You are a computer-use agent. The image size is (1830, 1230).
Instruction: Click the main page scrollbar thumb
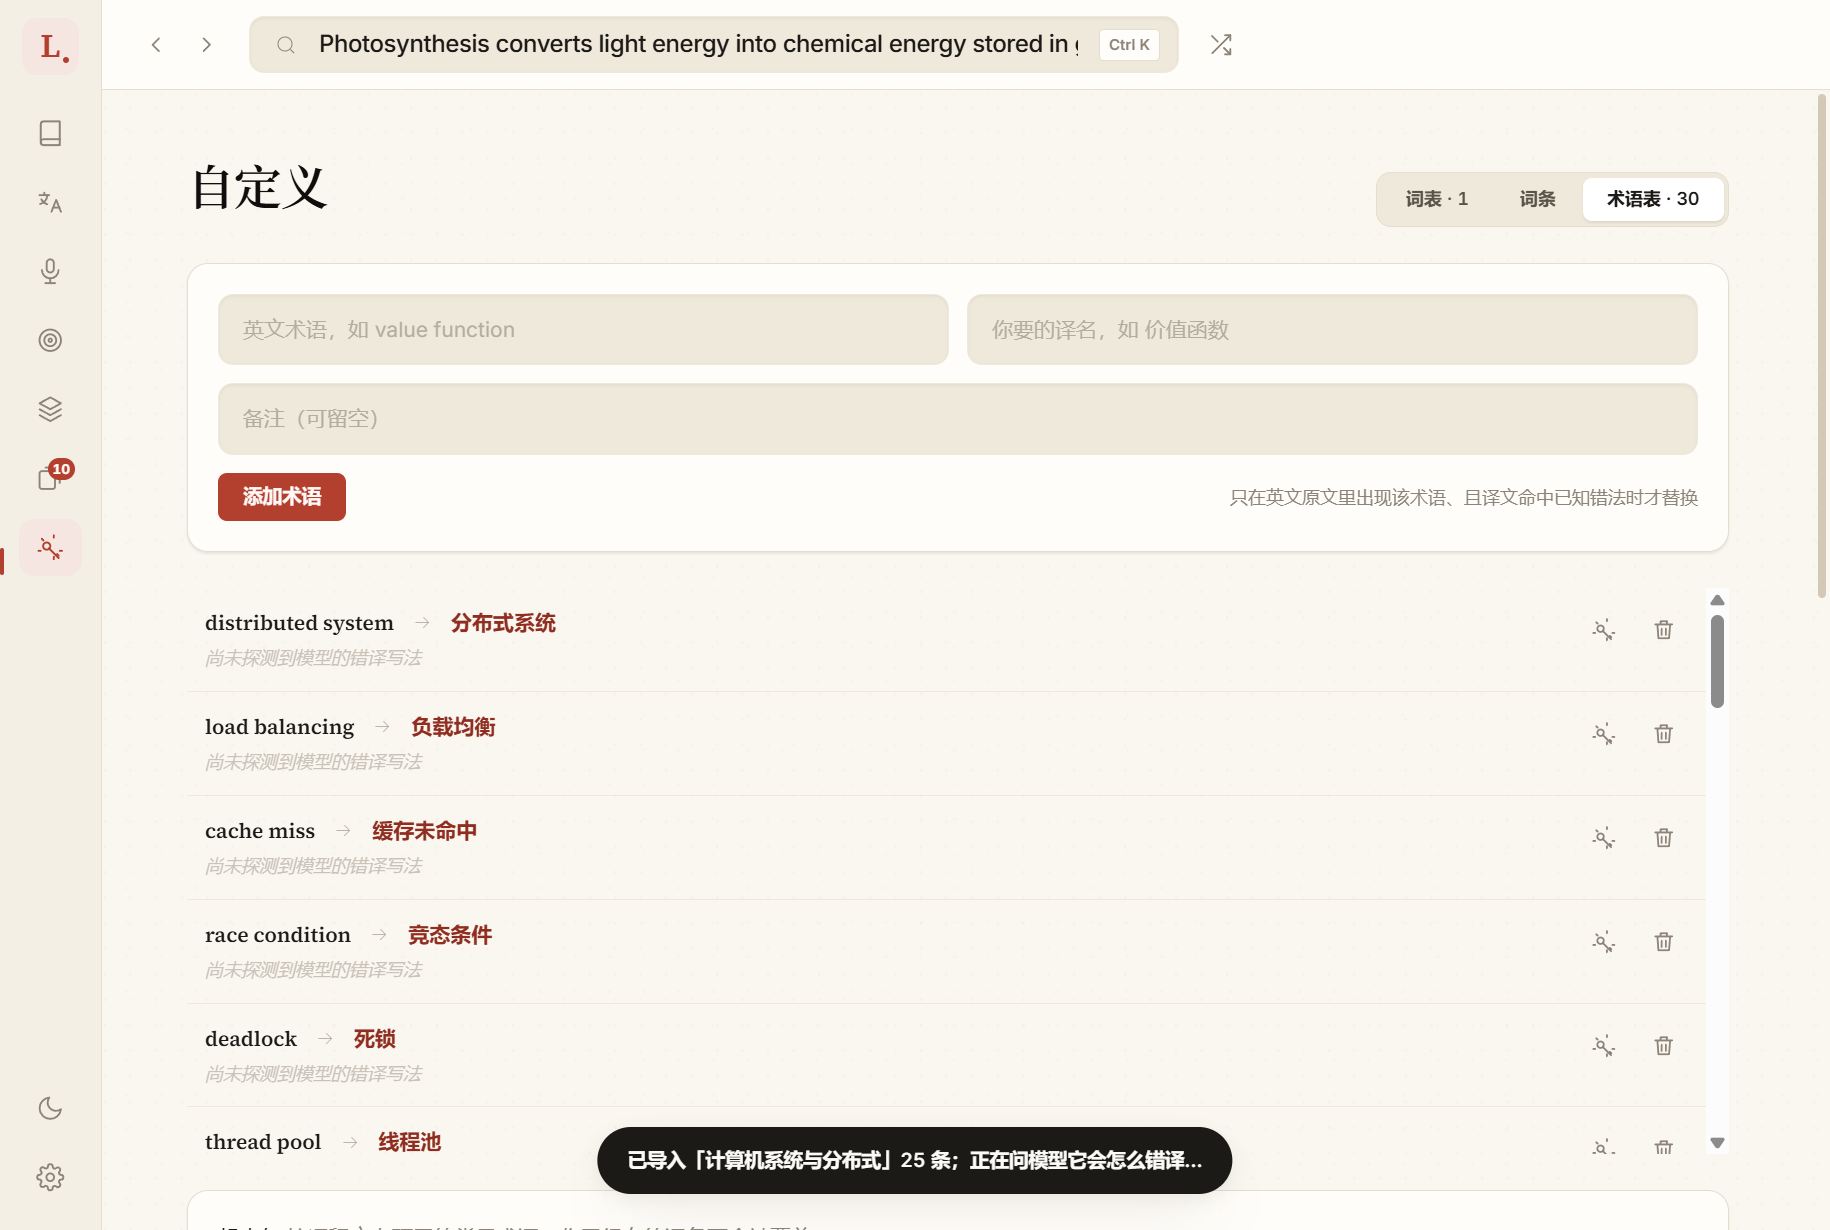tap(1822, 346)
